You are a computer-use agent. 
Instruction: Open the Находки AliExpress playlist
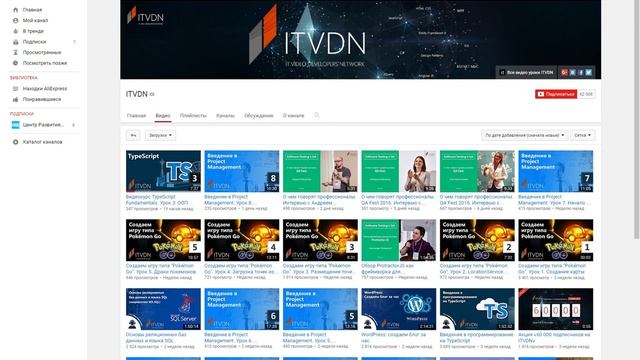(45, 89)
